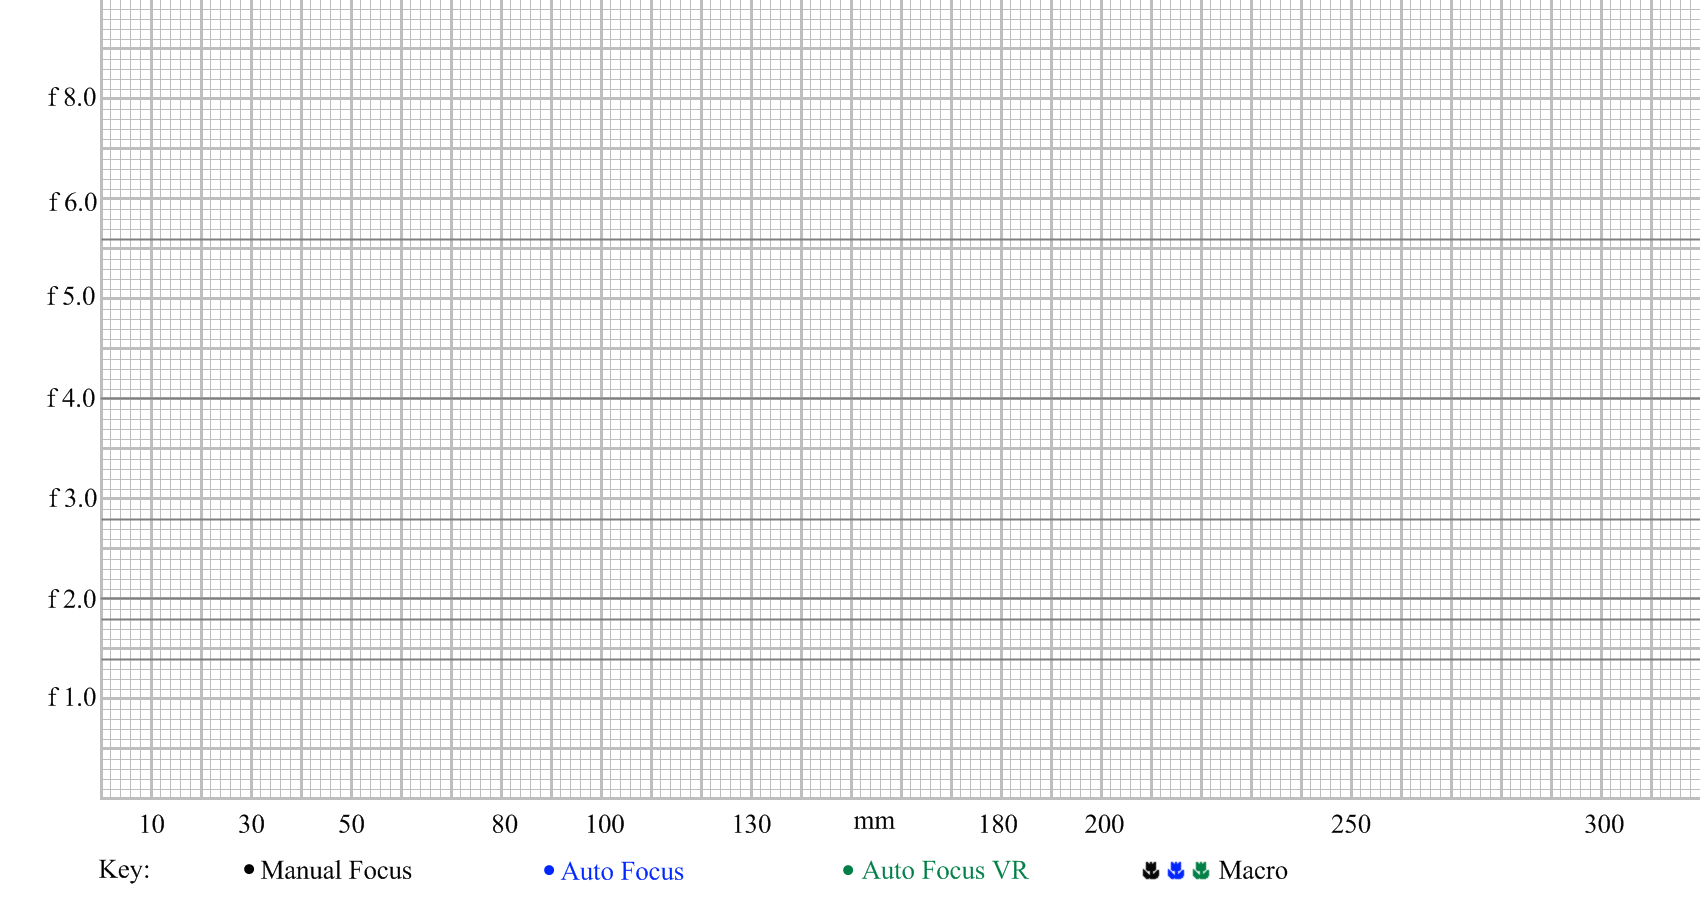The image size is (1700, 900).
Task: Select the Manual Focus key label
Action: pyautogui.click(x=336, y=870)
